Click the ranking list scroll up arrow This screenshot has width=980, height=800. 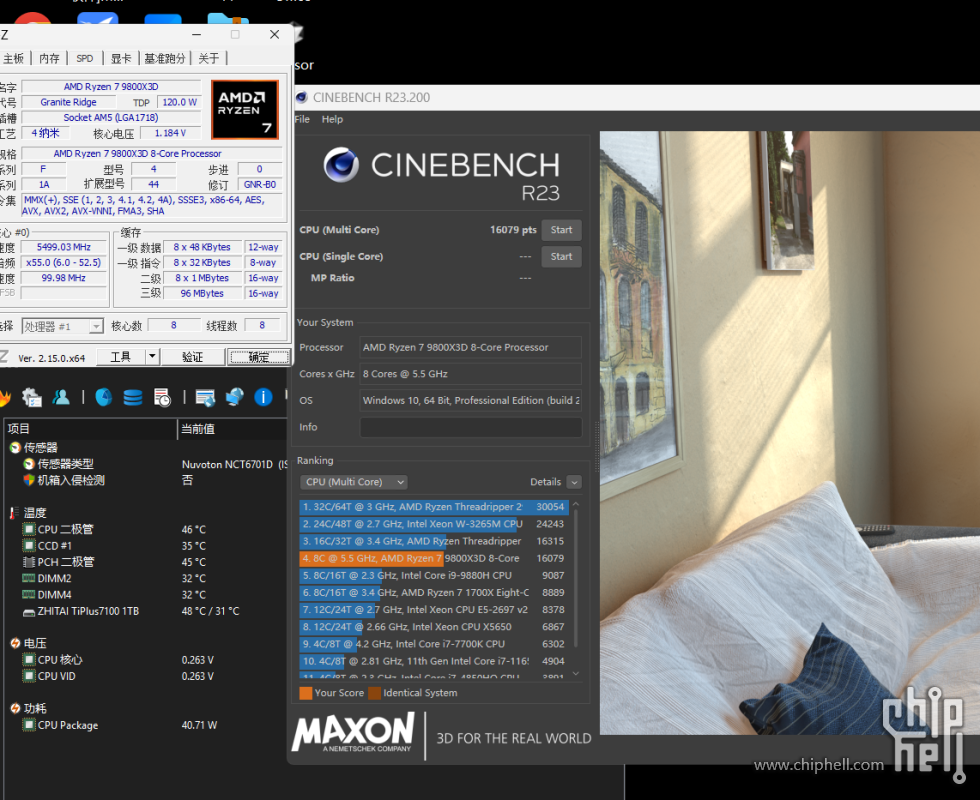(576, 504)
